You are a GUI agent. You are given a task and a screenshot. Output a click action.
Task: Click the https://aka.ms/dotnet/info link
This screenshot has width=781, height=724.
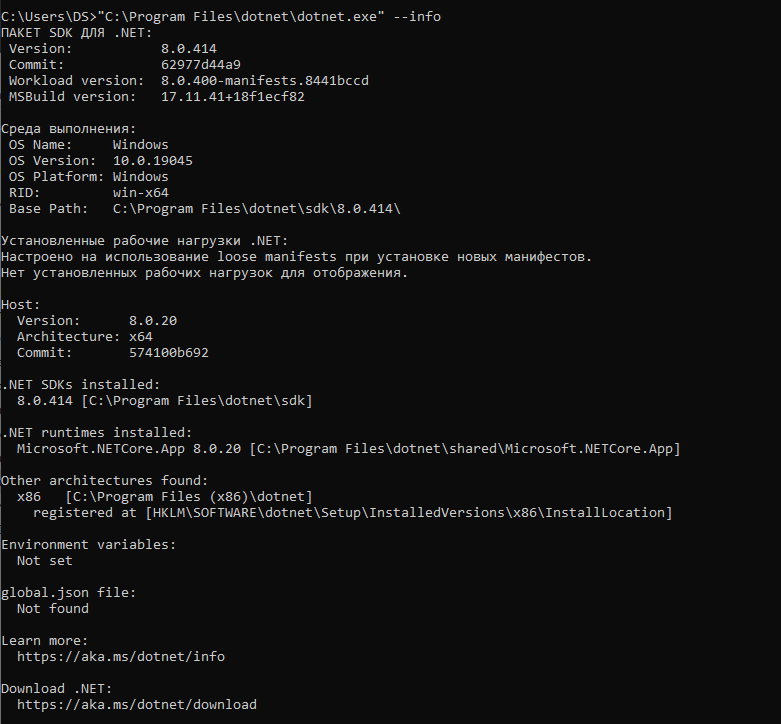coord(121,657)
